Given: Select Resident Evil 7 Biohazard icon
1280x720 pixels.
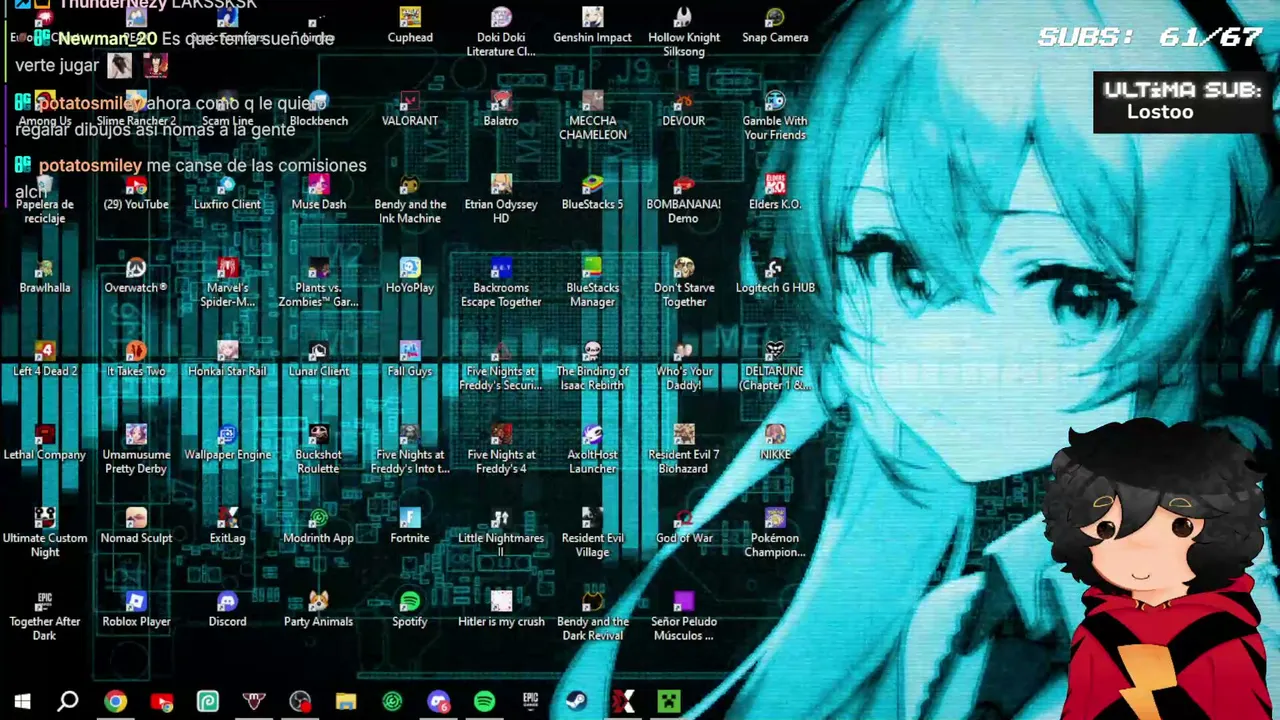Looking at the screenshot, I should point(684,450).
